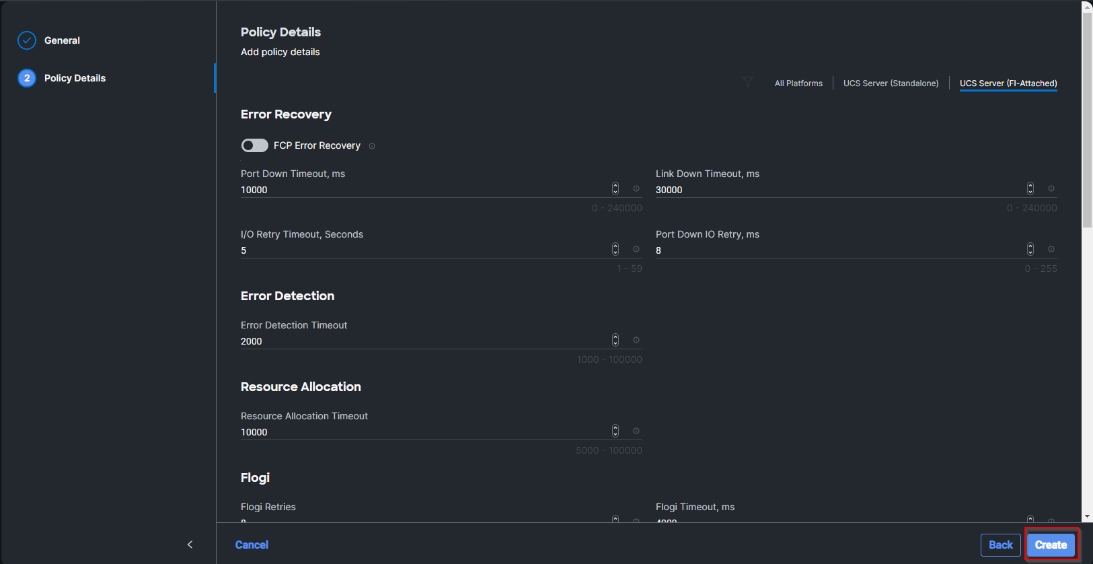This screenshot has width=1093, height=564.
Task: Select the All Platforms tab
Action: coord(798,83)
